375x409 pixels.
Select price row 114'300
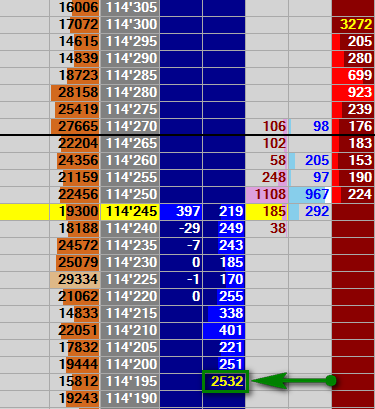click(x=130, y=24)
